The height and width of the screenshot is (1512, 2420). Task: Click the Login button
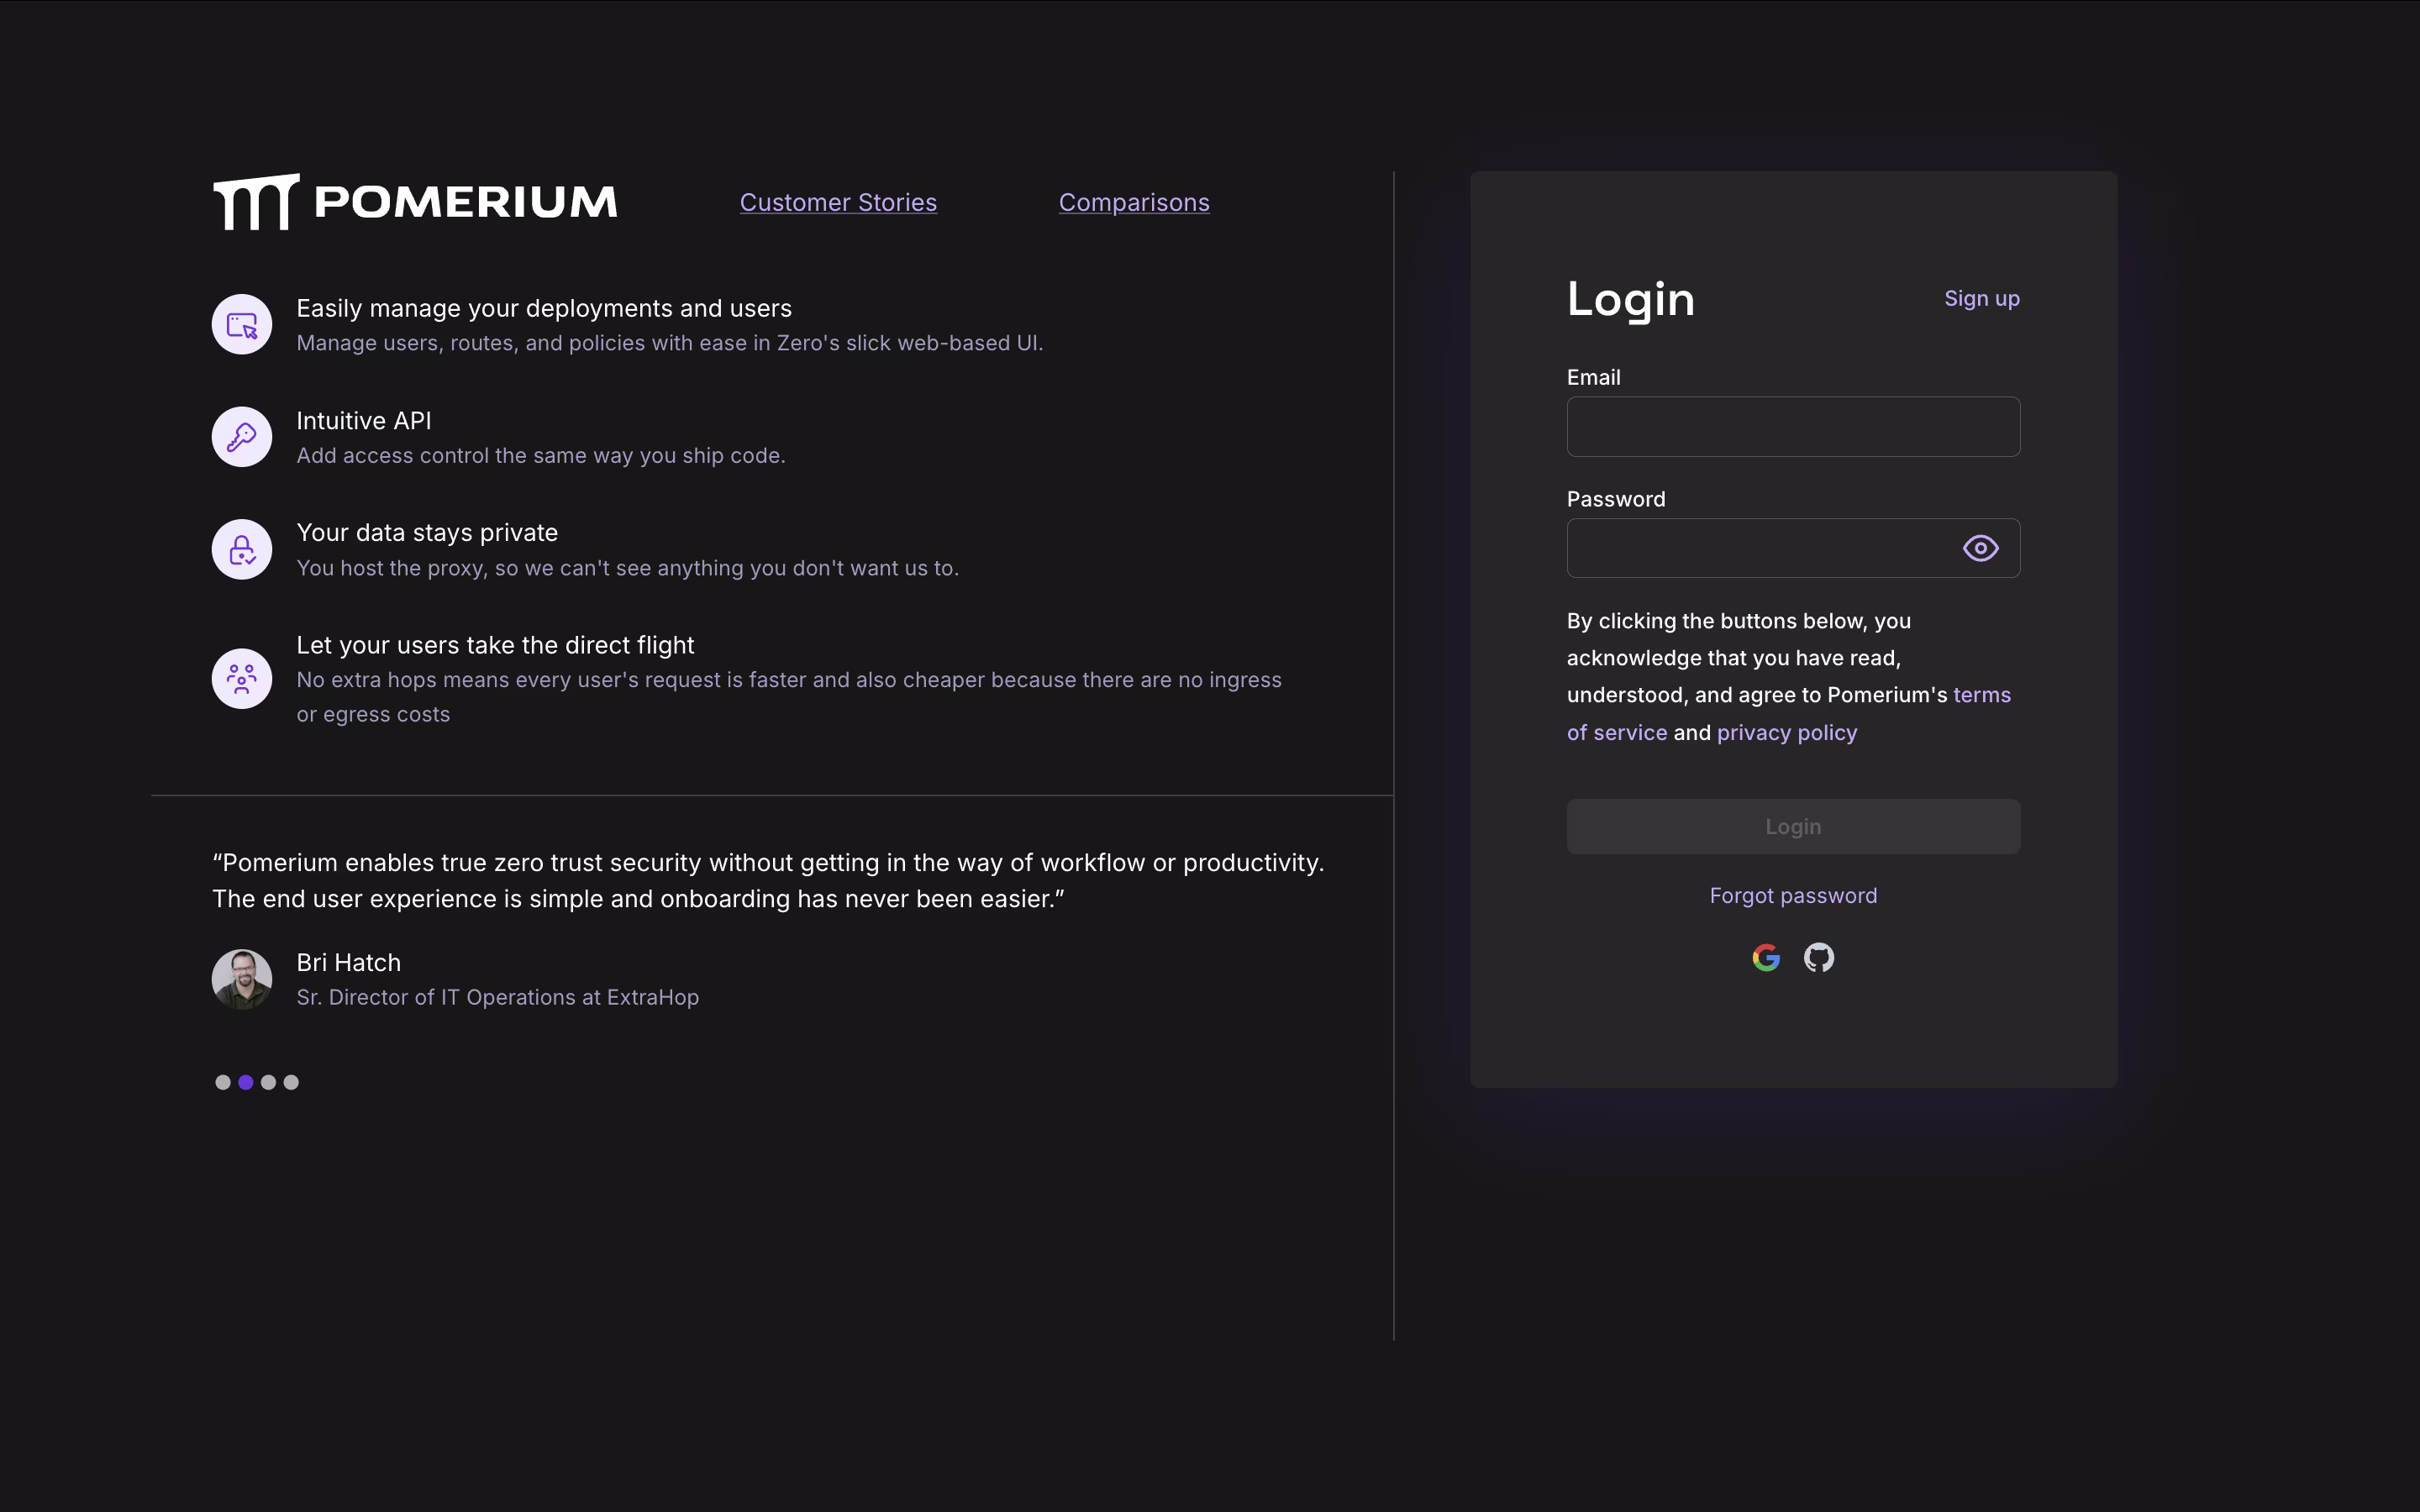tap(1793, 827)
